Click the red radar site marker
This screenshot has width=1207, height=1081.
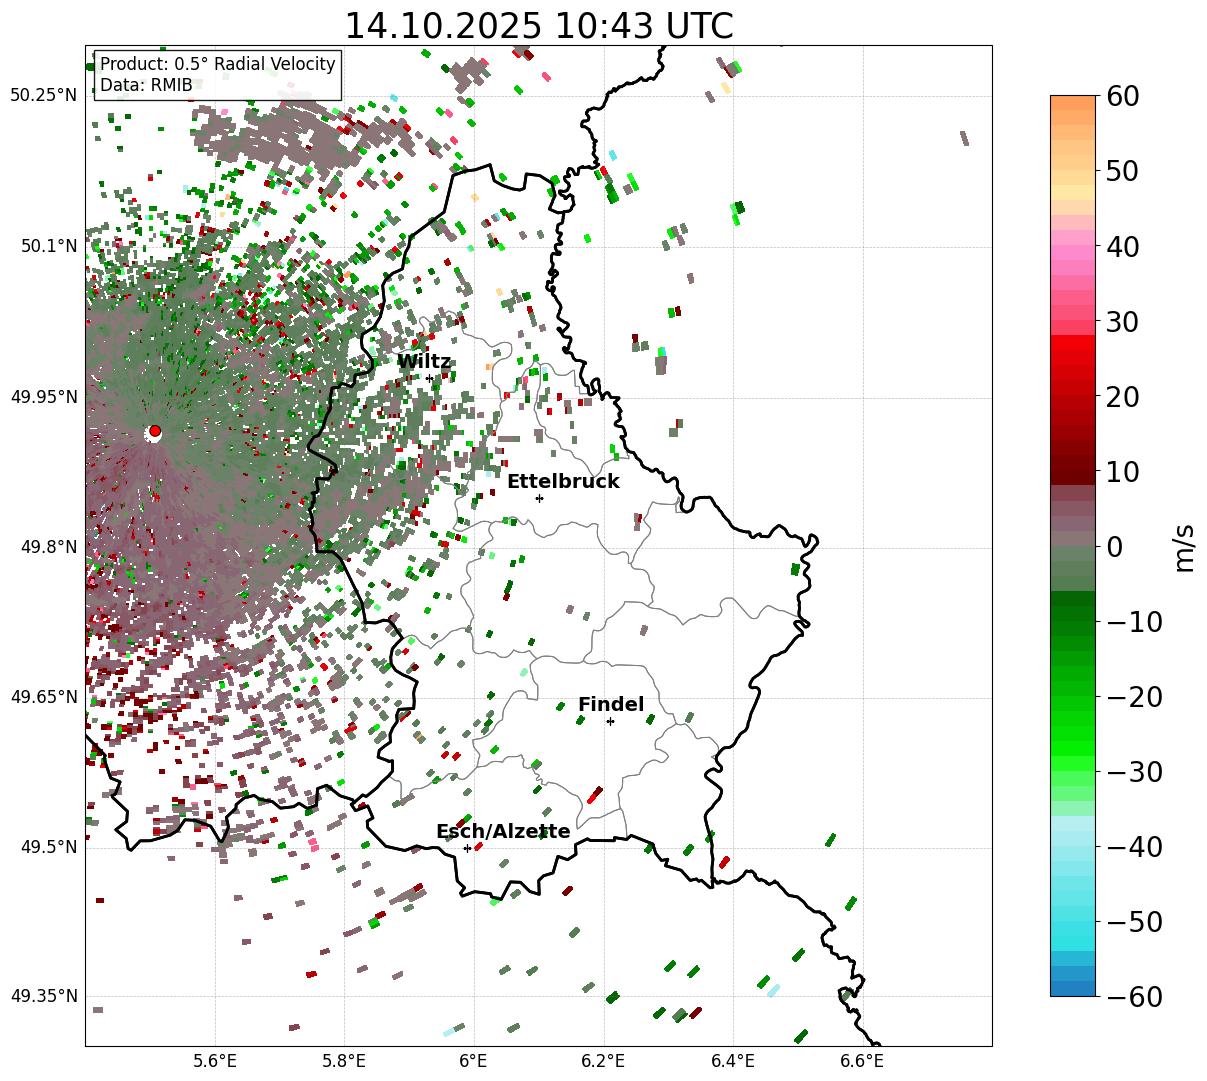pyautogui.click(x=154, y=431)
